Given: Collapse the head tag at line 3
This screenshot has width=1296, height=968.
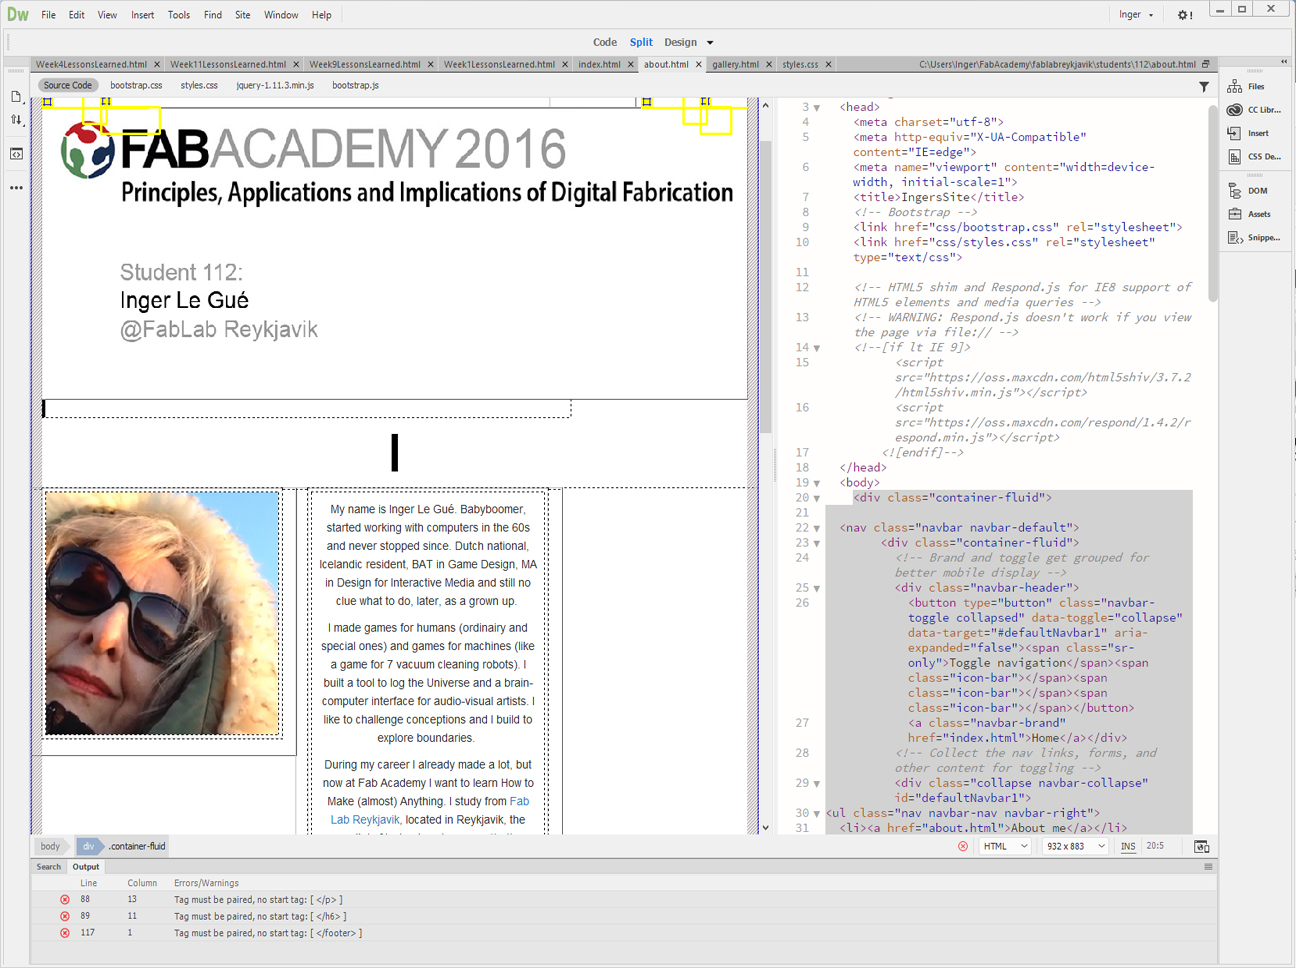Looking at the screenshot, I should coord(817,108).
